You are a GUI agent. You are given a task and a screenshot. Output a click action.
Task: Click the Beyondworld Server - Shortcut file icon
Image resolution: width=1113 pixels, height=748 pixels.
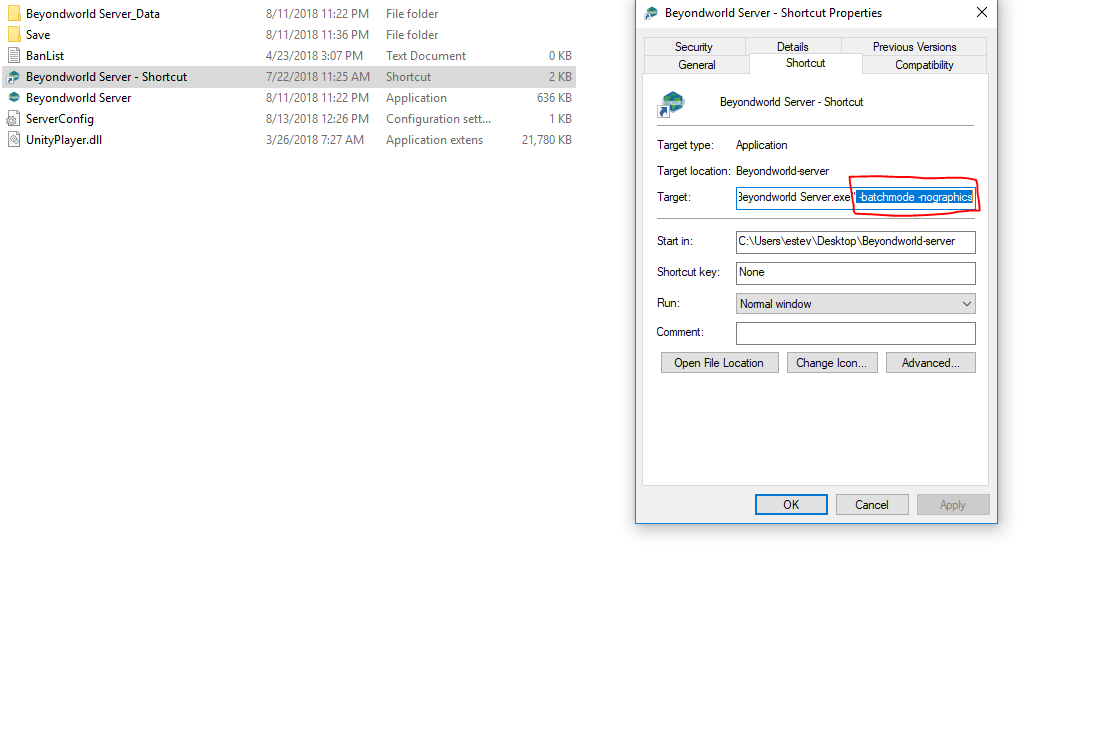[x=13, y=77]
